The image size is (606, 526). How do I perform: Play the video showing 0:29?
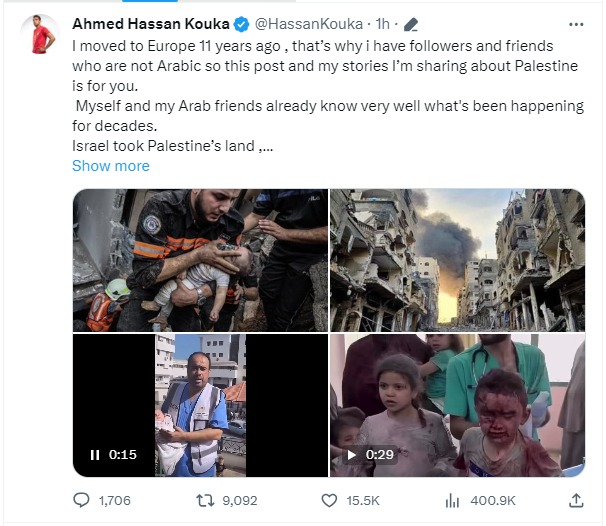pyautogui.click(x=352, y=455)
